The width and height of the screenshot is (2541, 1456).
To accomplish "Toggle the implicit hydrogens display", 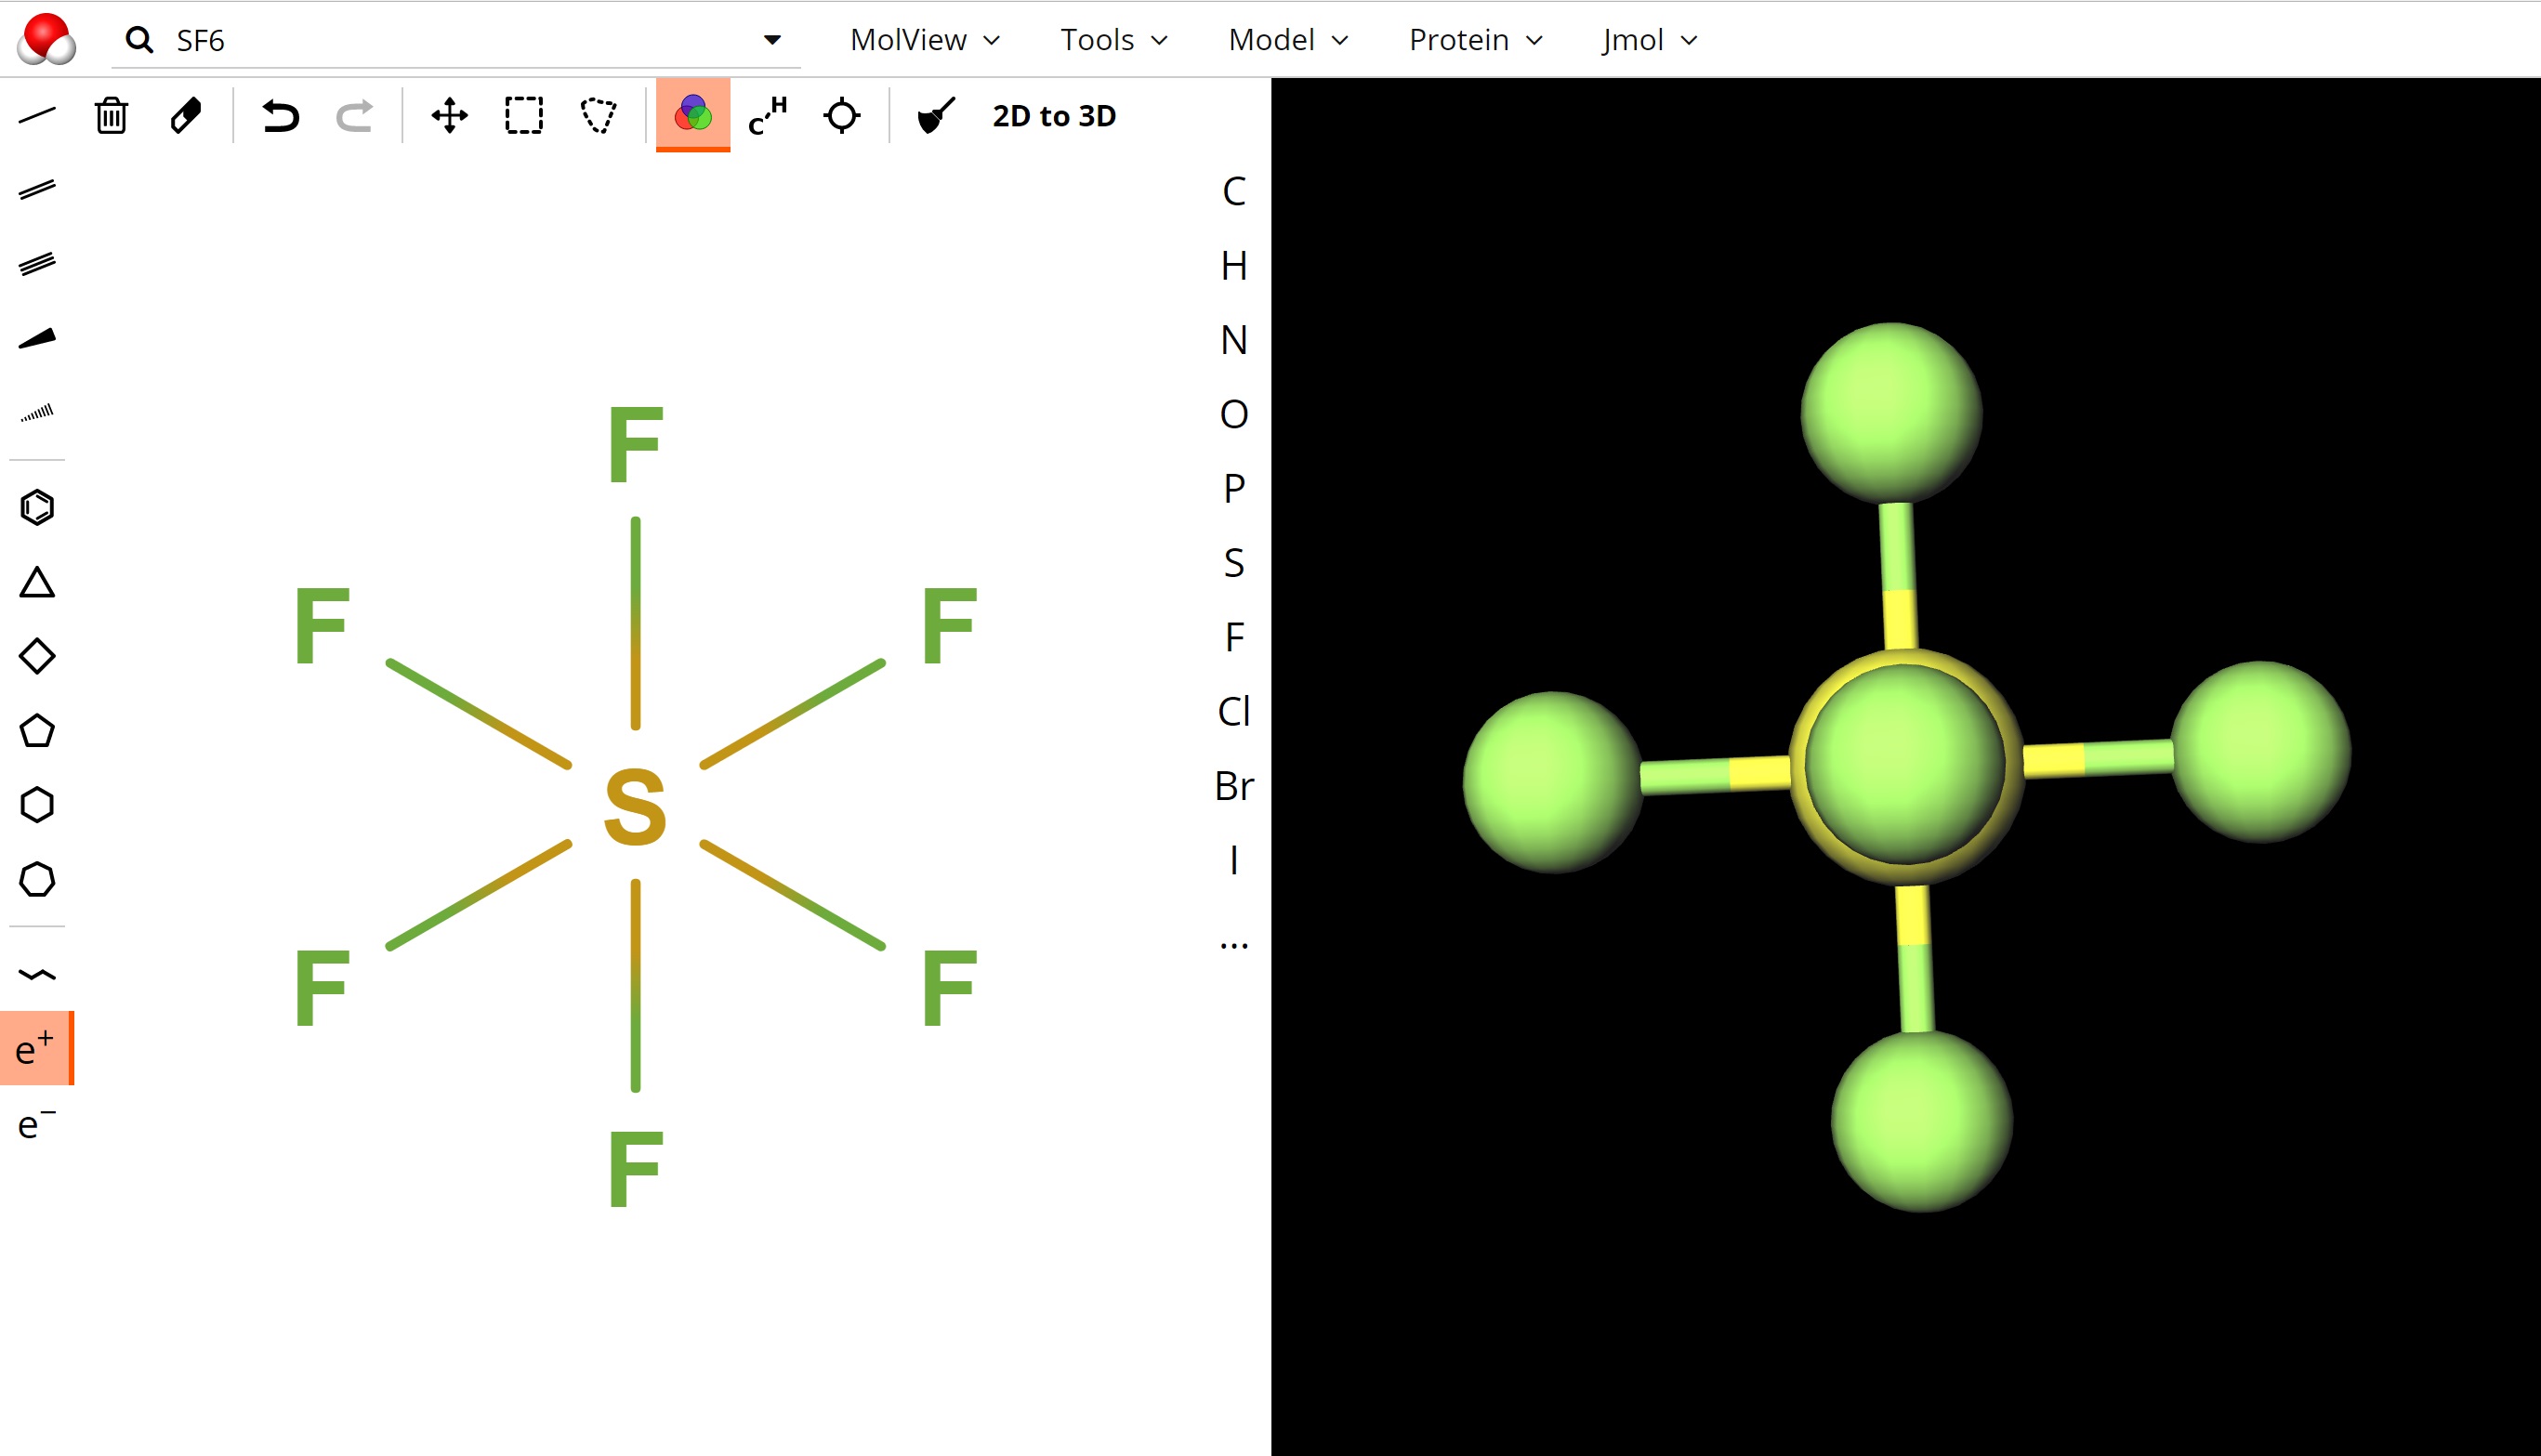I will click(767, 116).
